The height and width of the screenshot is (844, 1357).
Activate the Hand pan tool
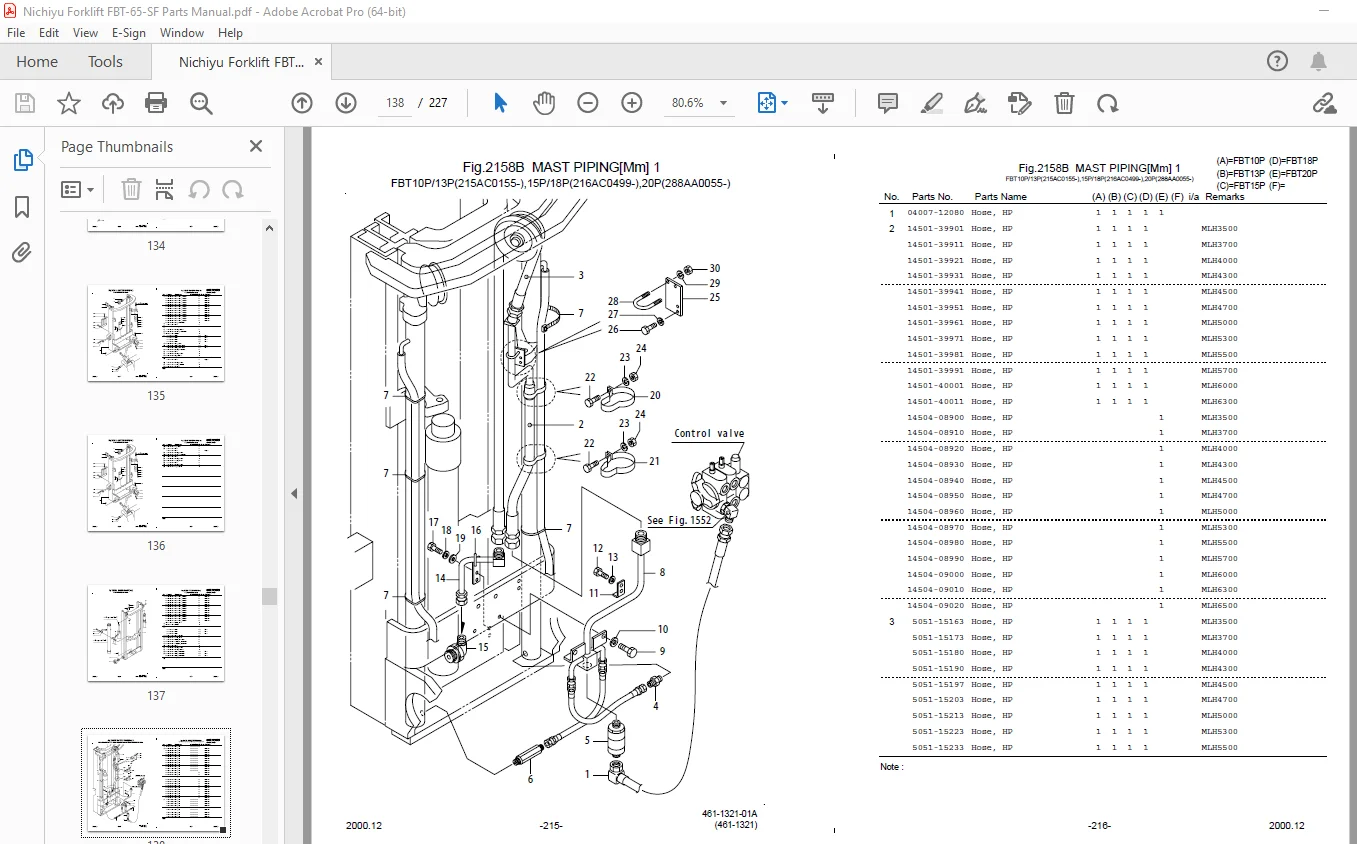click(x=544, y=103)
